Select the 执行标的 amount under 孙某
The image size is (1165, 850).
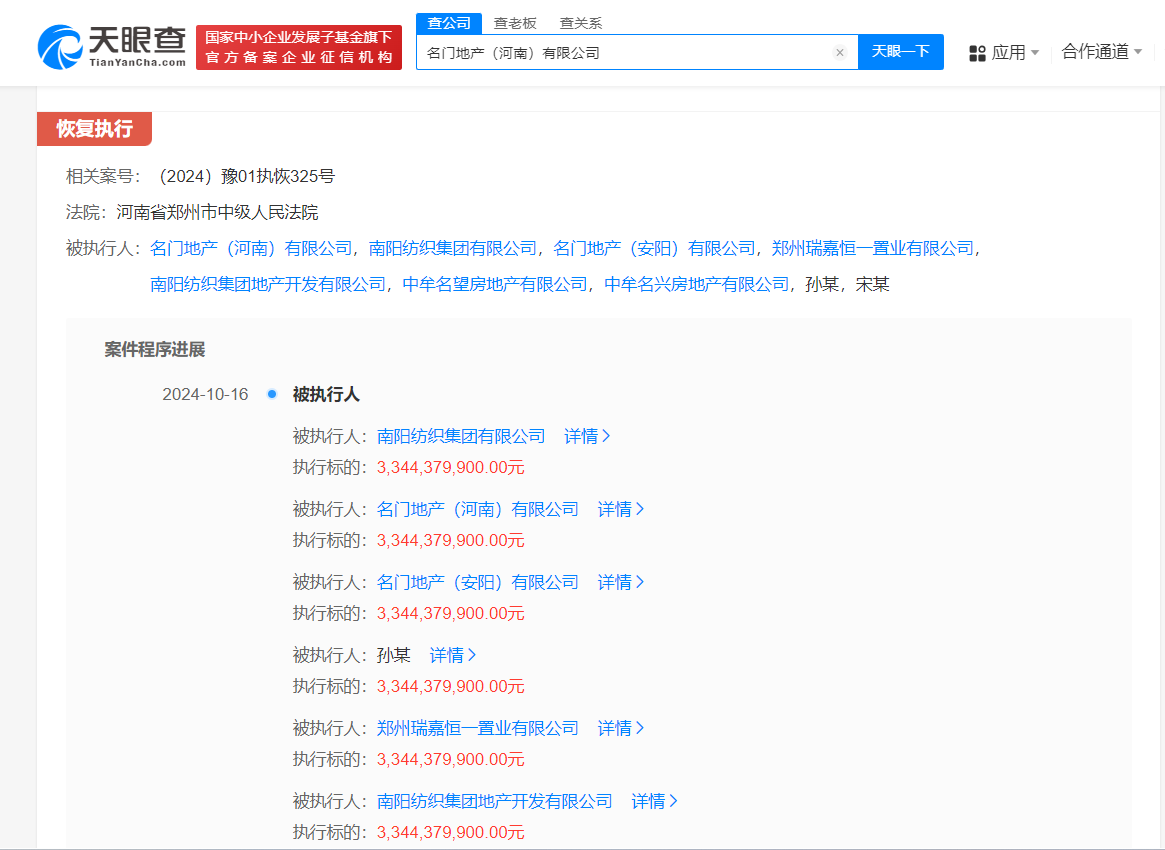tap(450, 686)
